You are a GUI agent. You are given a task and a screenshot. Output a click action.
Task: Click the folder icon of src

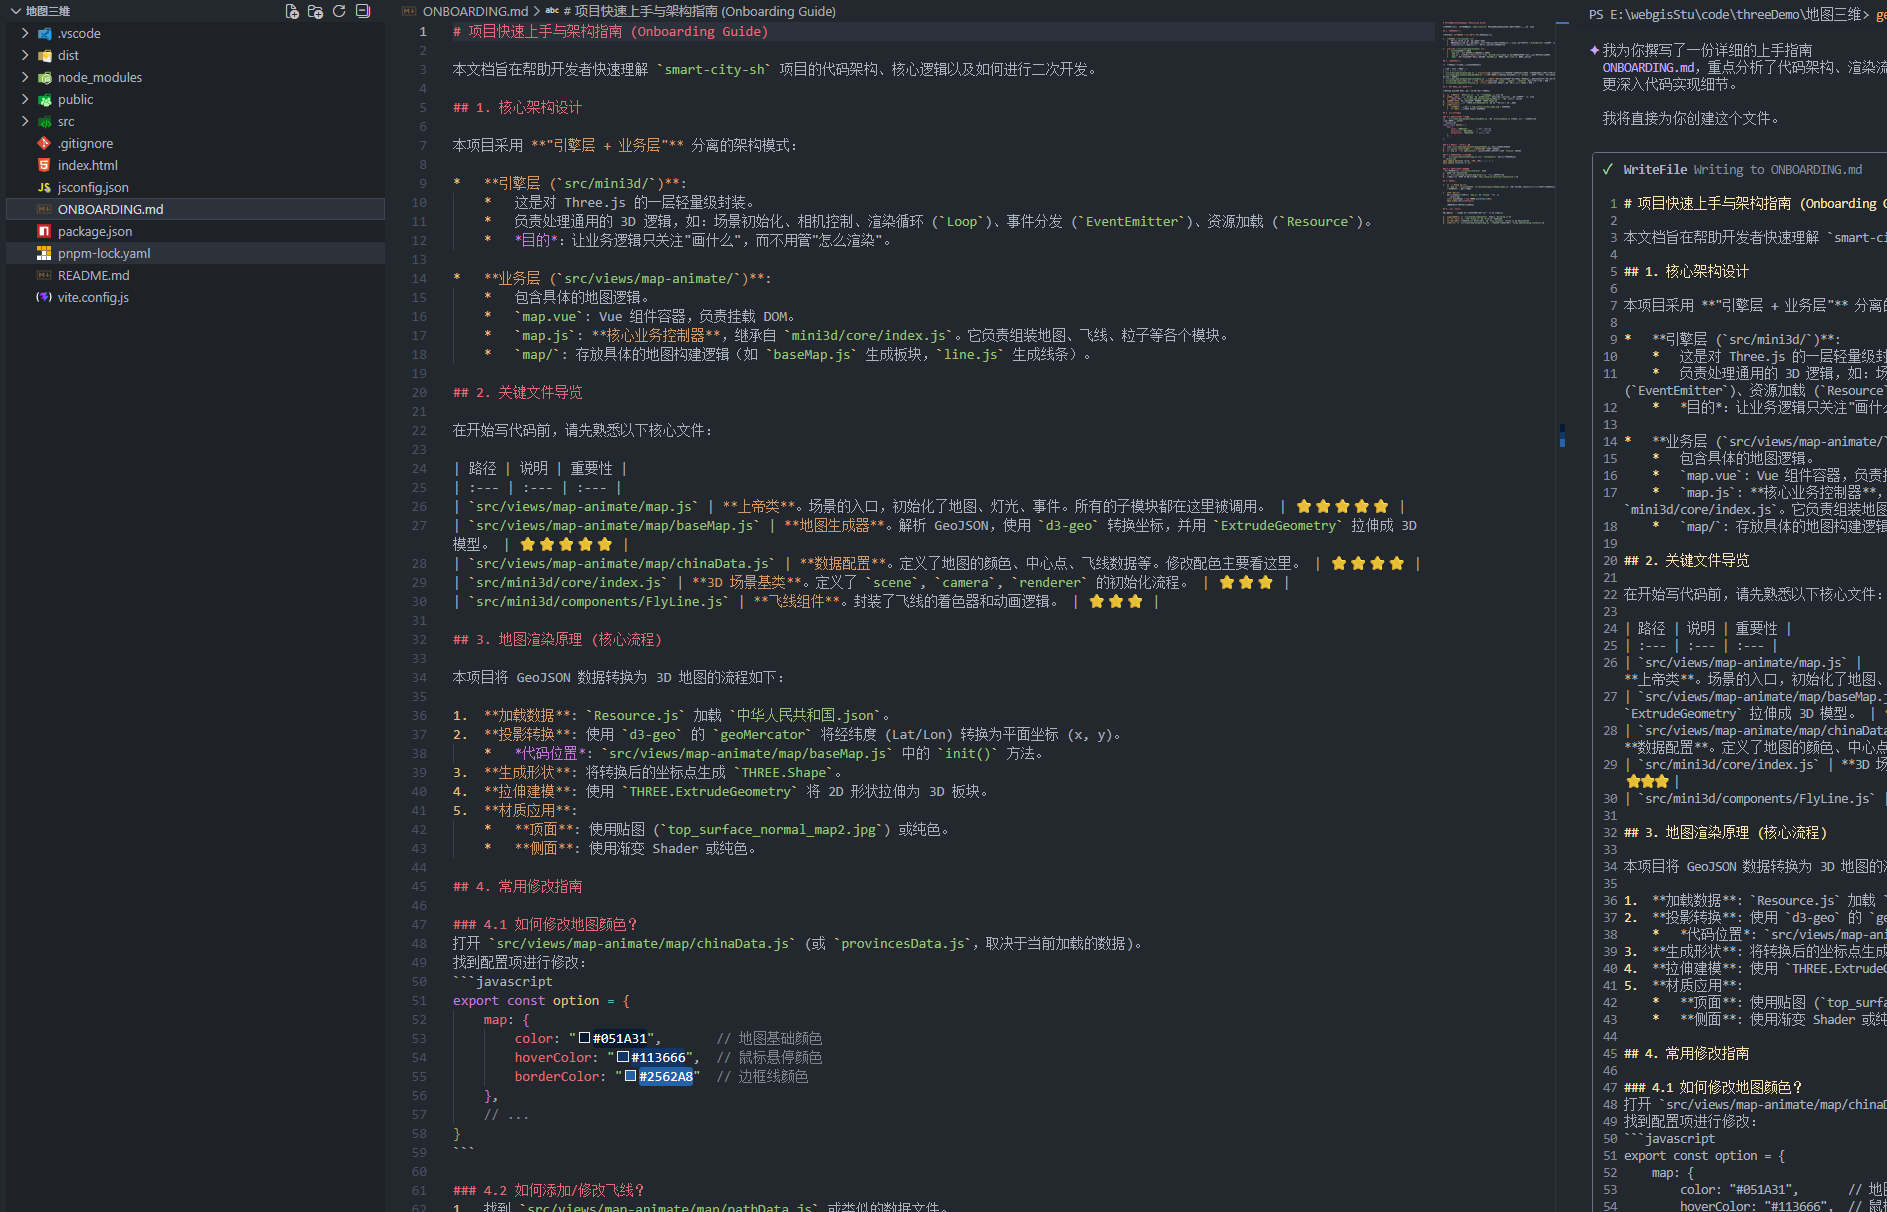[44, 121]
